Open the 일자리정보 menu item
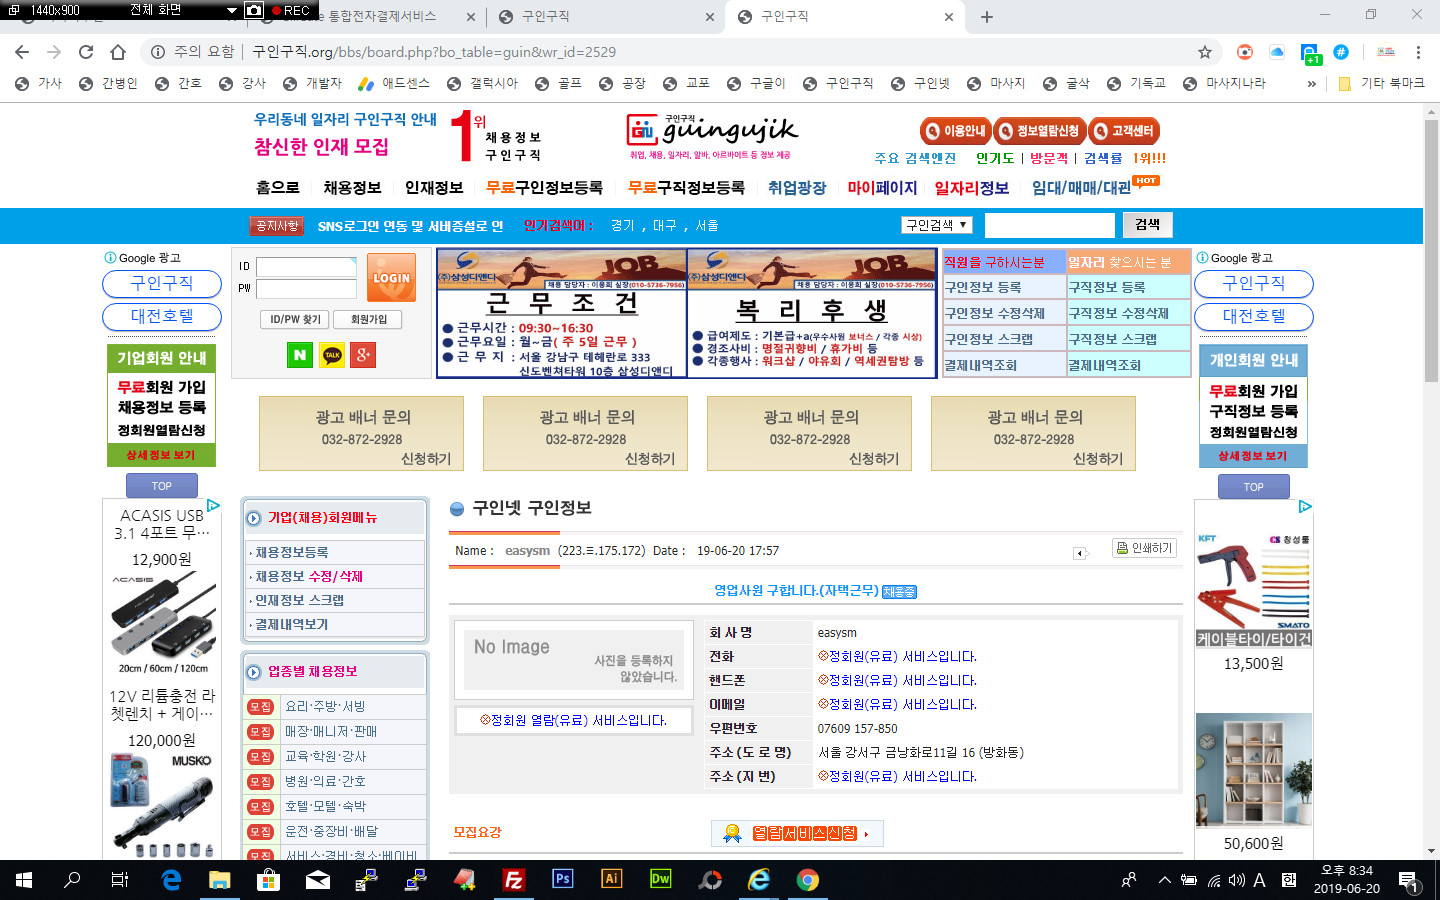Image resolution: width=1440 pixels, height=900 pixels. pyautogui.click(x=971, y=187)
